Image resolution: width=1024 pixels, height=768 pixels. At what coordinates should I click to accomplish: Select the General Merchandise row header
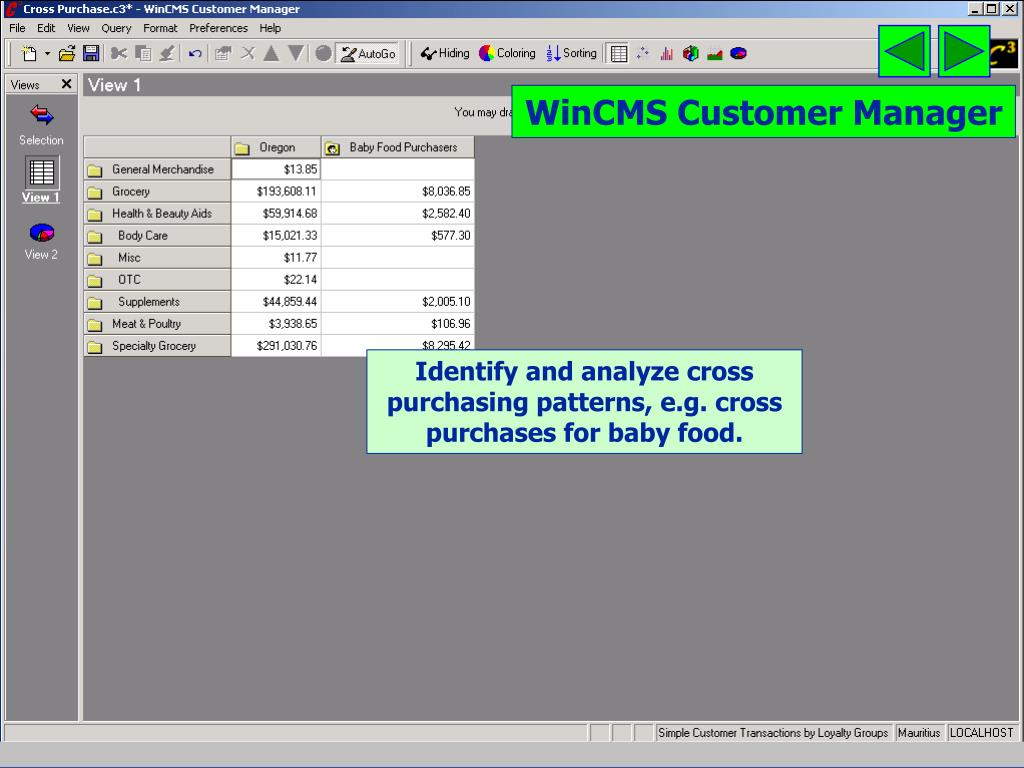pyautogui.click(x=157, y=169)
